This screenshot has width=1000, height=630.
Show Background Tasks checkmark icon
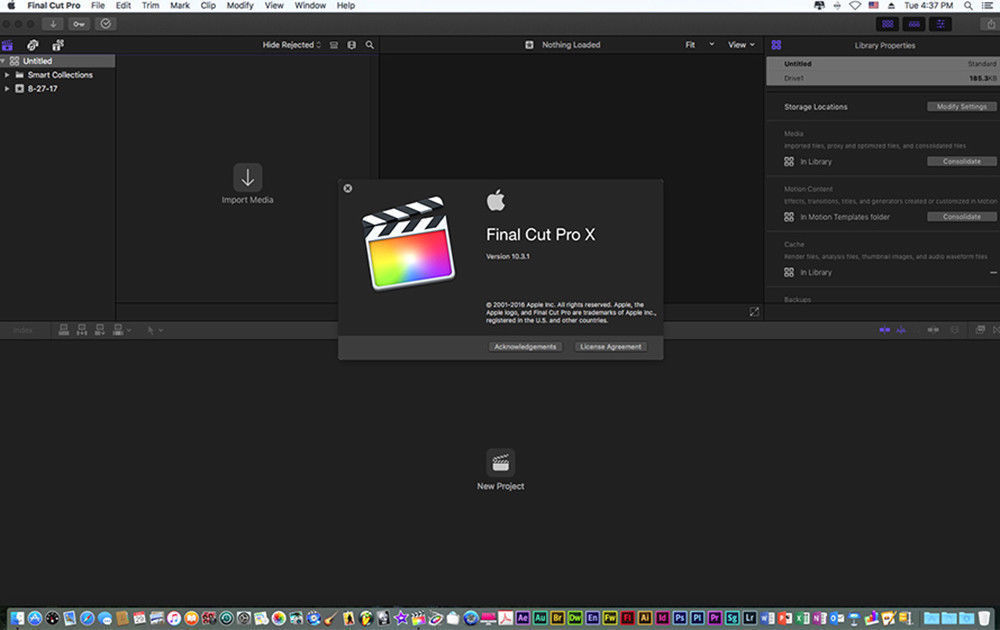(x=106, y=24)
